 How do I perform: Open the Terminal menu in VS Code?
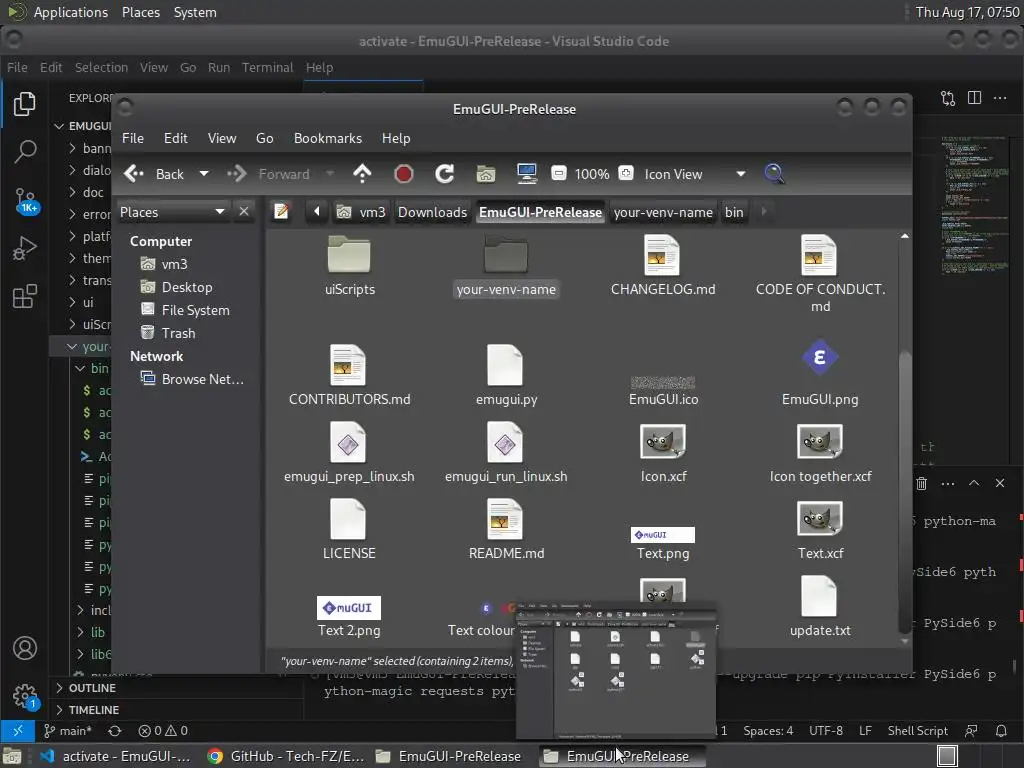pyautogui.click(x=267, y=67)
